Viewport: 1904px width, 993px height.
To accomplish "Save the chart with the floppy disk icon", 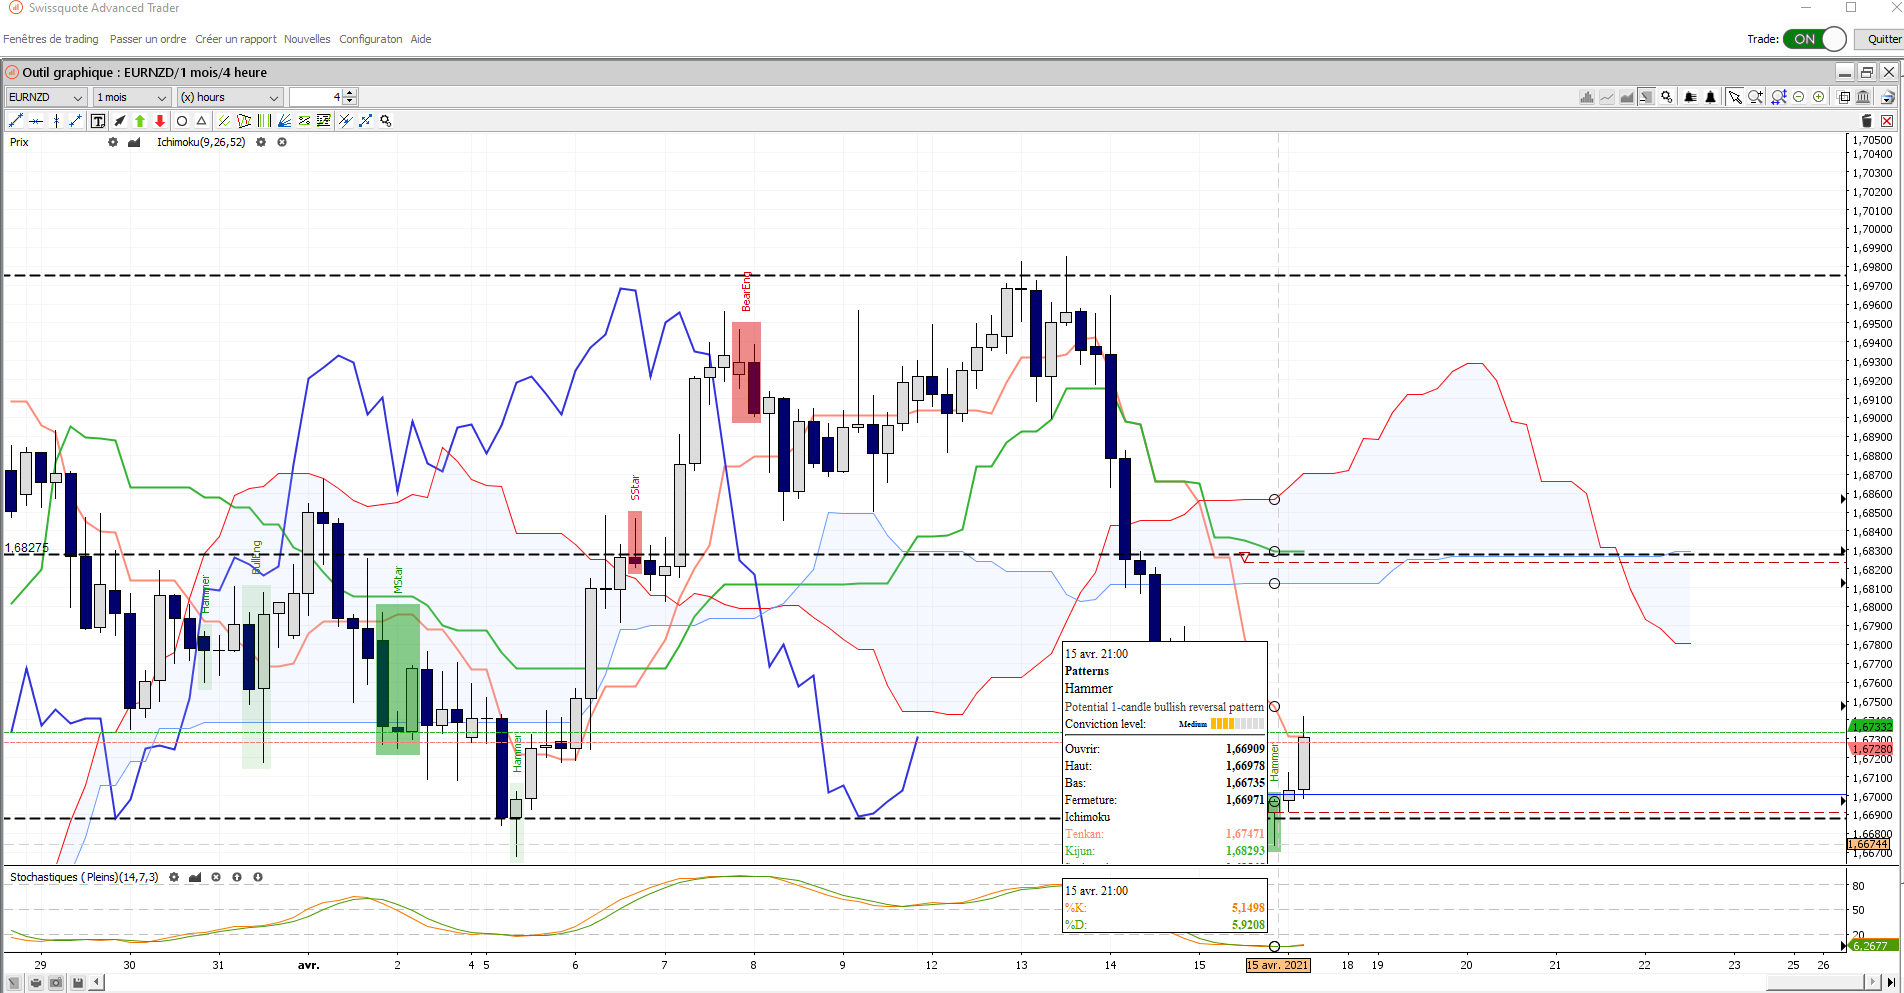I will tap(77, 983).
